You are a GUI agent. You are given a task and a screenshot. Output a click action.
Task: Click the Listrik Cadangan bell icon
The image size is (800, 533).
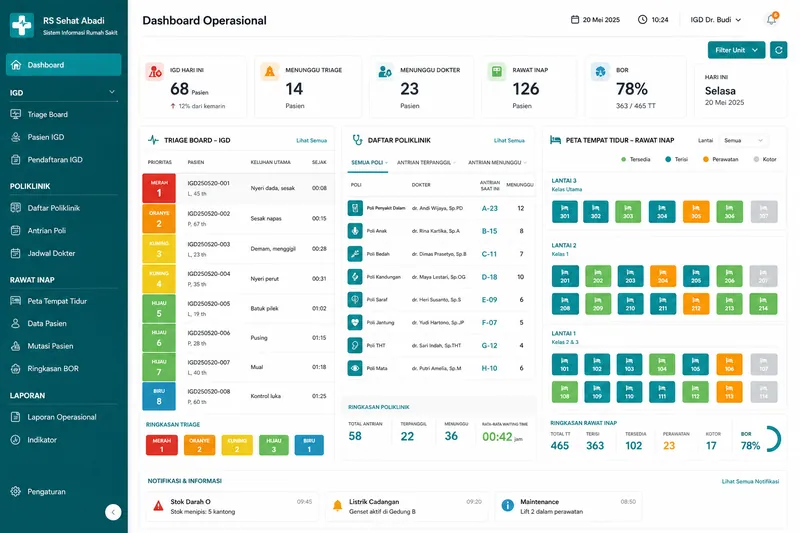[337, 505]
